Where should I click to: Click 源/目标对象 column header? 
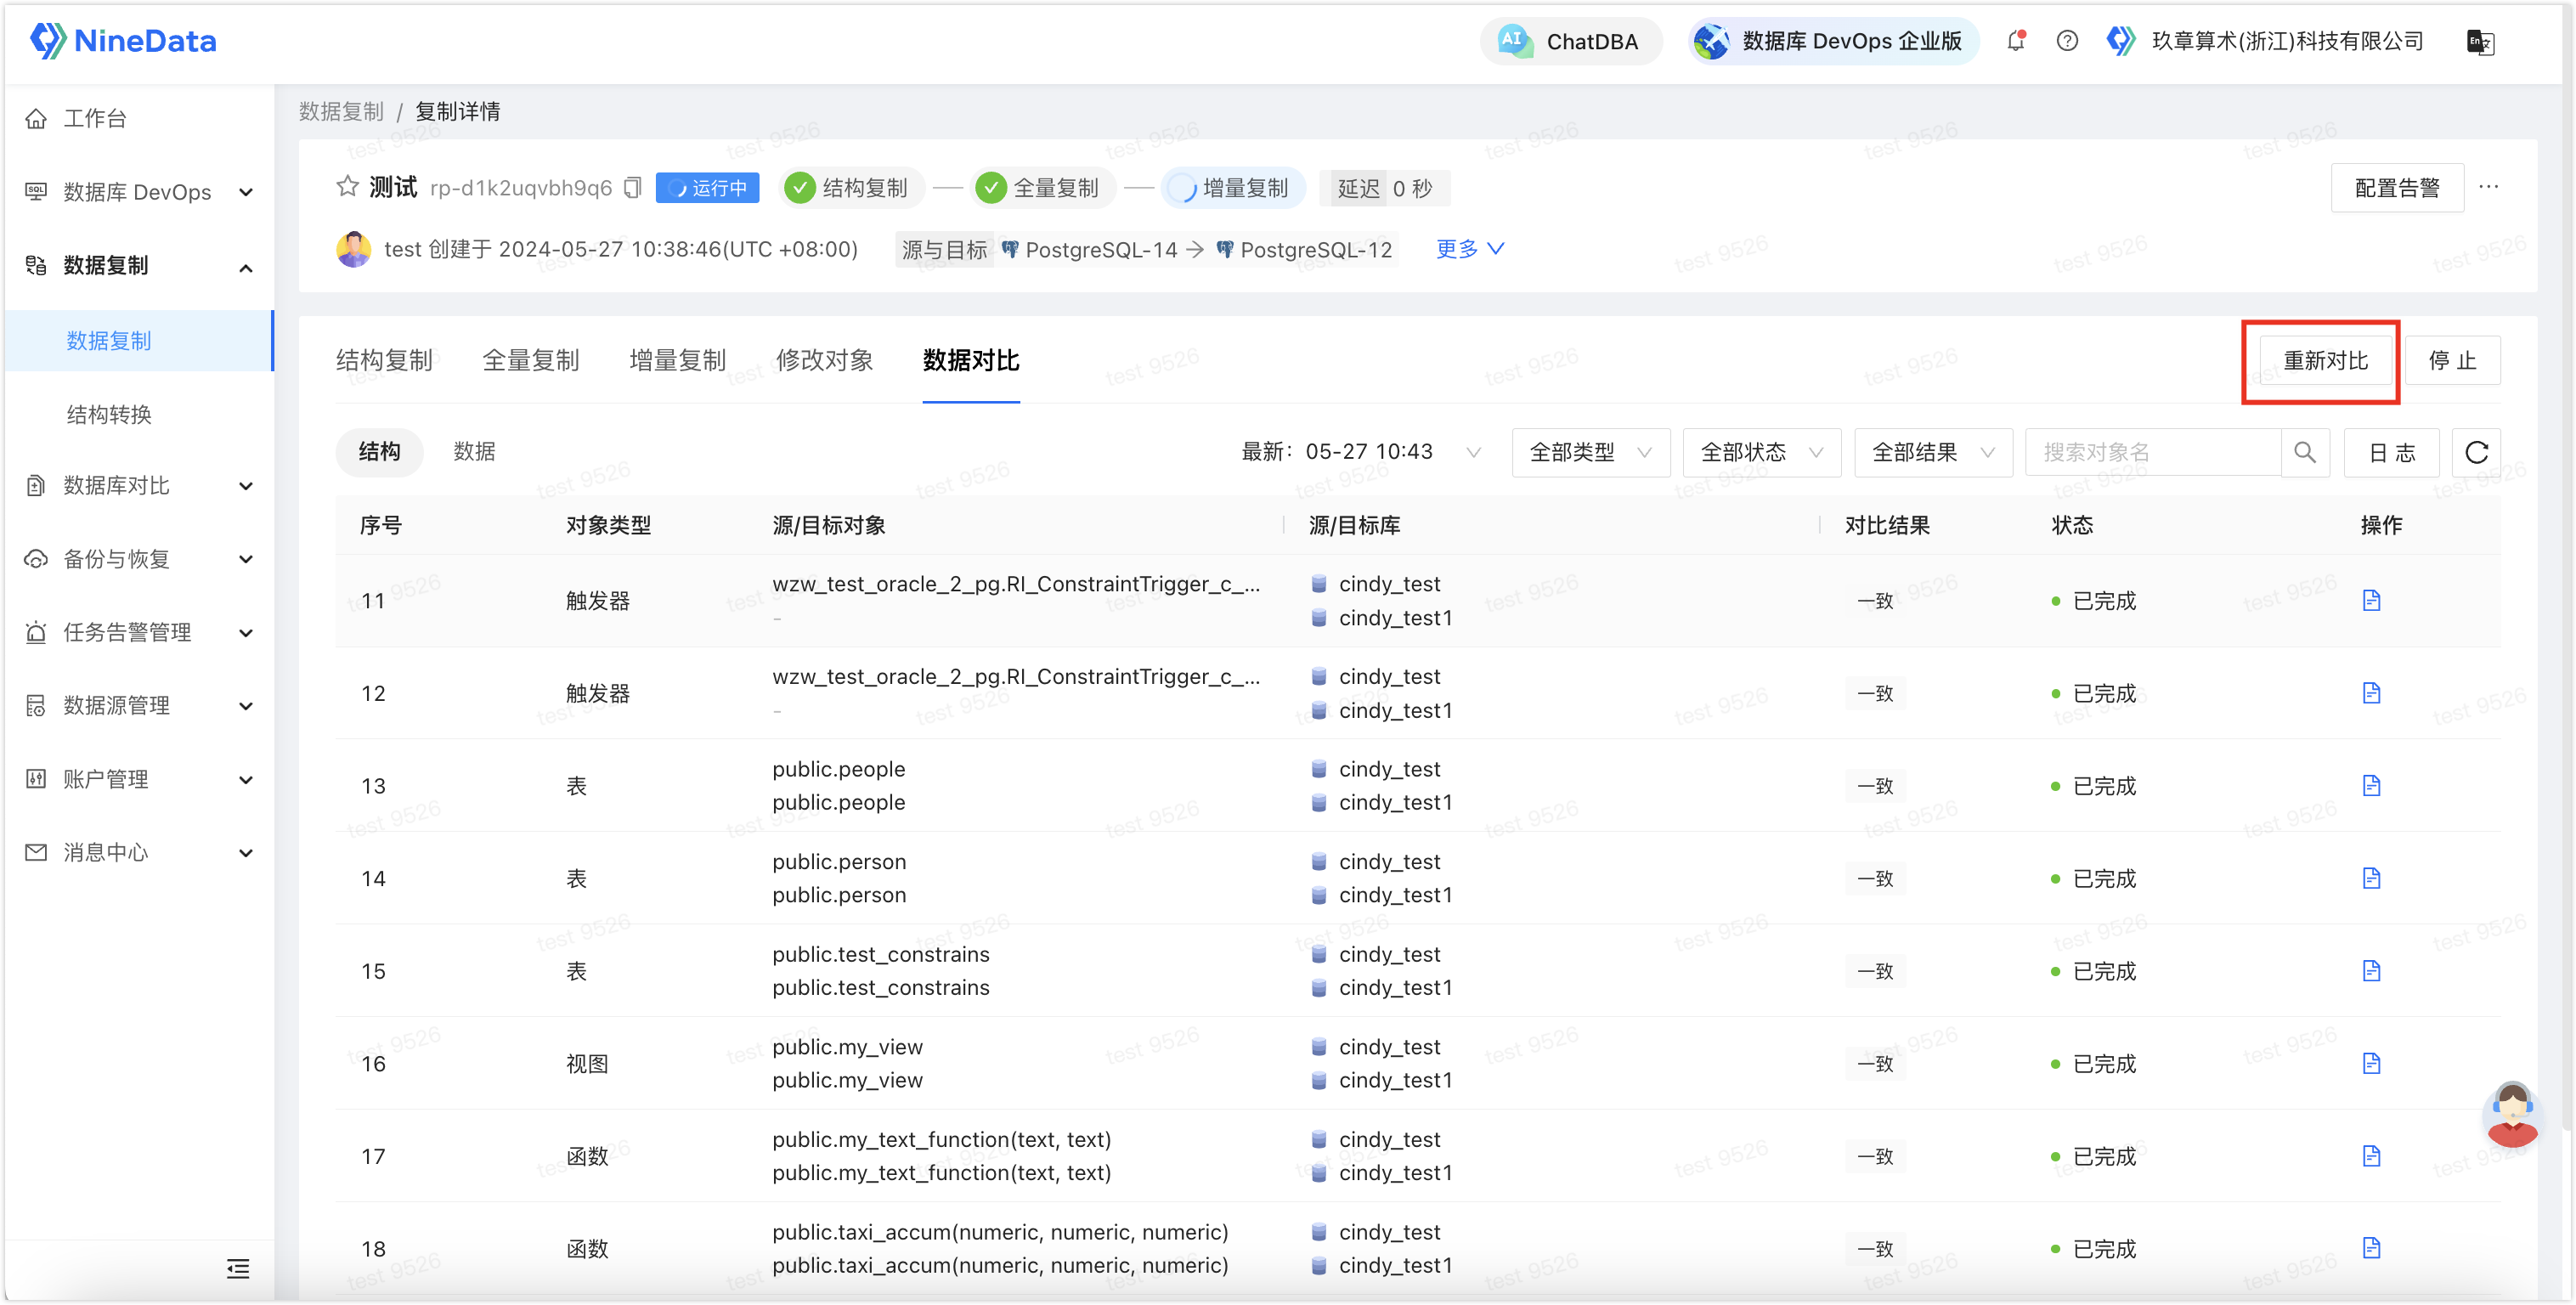(828, 526)
